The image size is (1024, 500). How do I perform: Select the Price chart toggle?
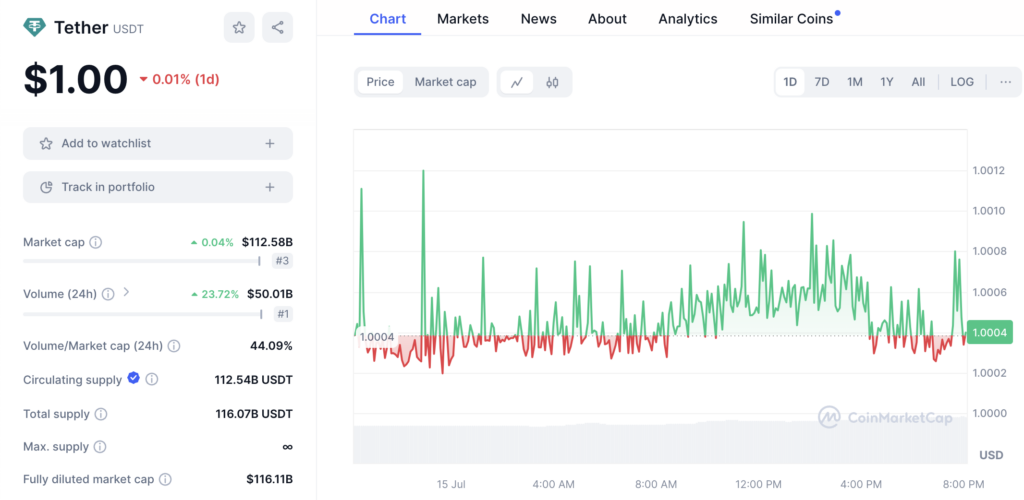(x=380, y=82)
